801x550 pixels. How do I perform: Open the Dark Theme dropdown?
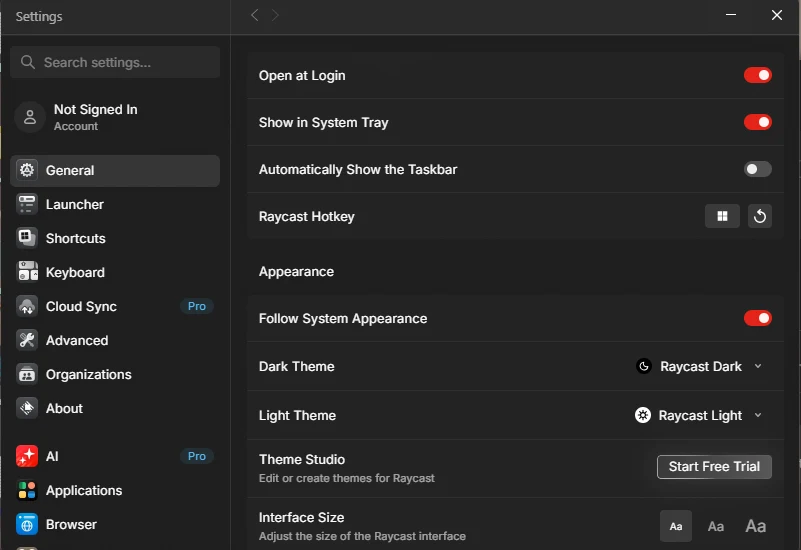[699, 366]
